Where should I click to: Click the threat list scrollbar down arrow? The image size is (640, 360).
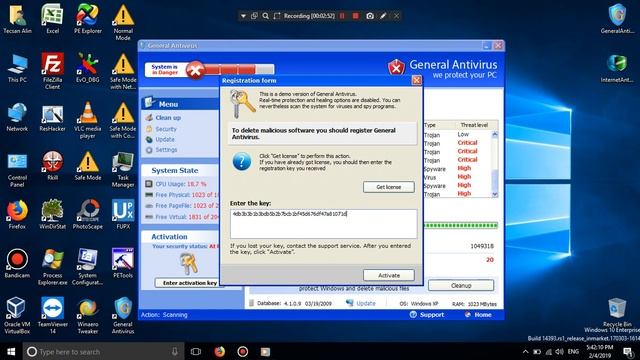coord(495,194)
